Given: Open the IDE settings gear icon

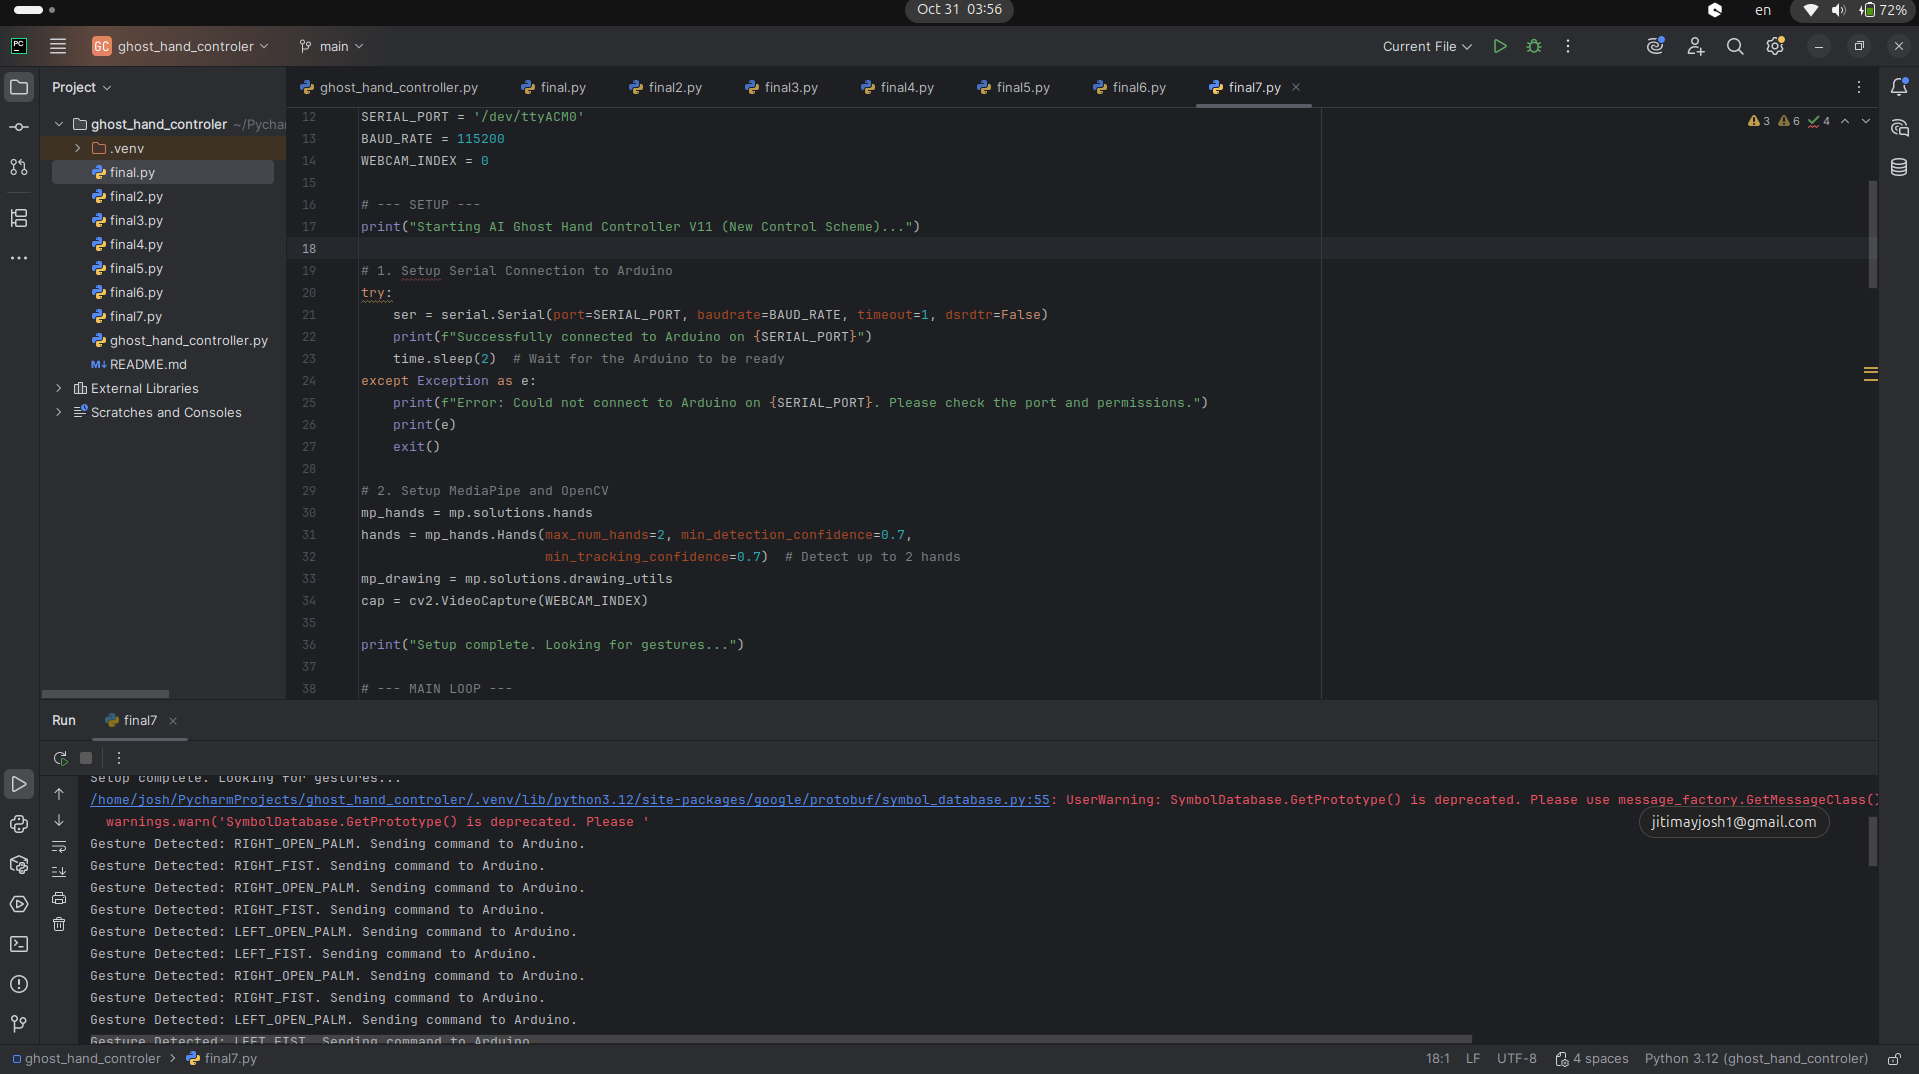Looking at the screenshot, I should [1775, 46].
